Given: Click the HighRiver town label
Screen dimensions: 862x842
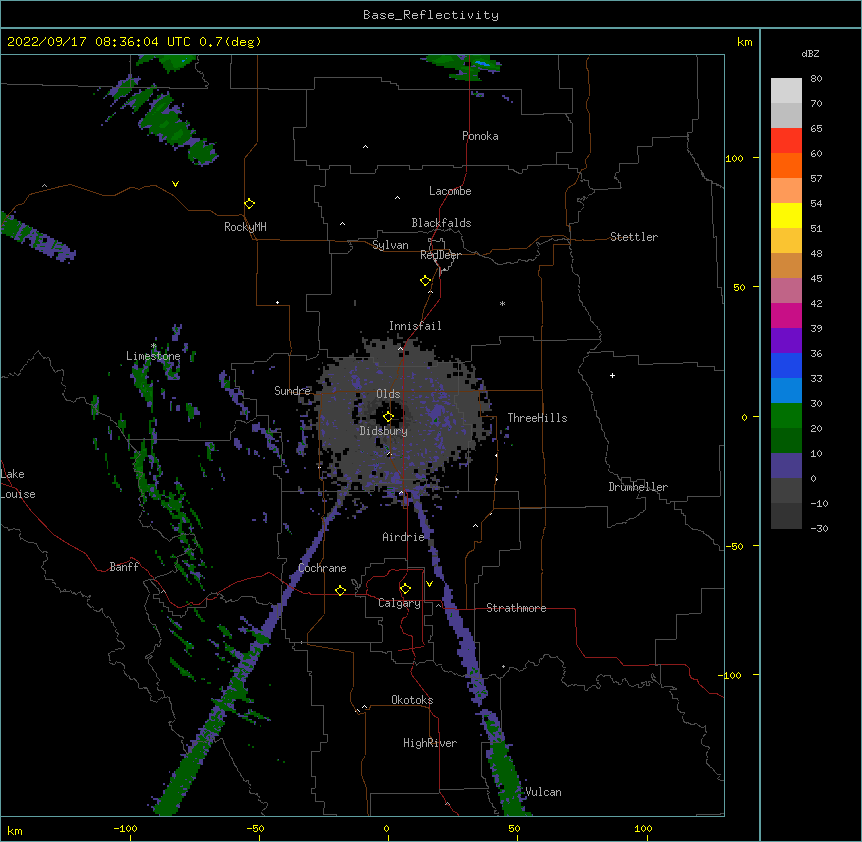Looking at the screenshot, I should (x=430, y=743).
